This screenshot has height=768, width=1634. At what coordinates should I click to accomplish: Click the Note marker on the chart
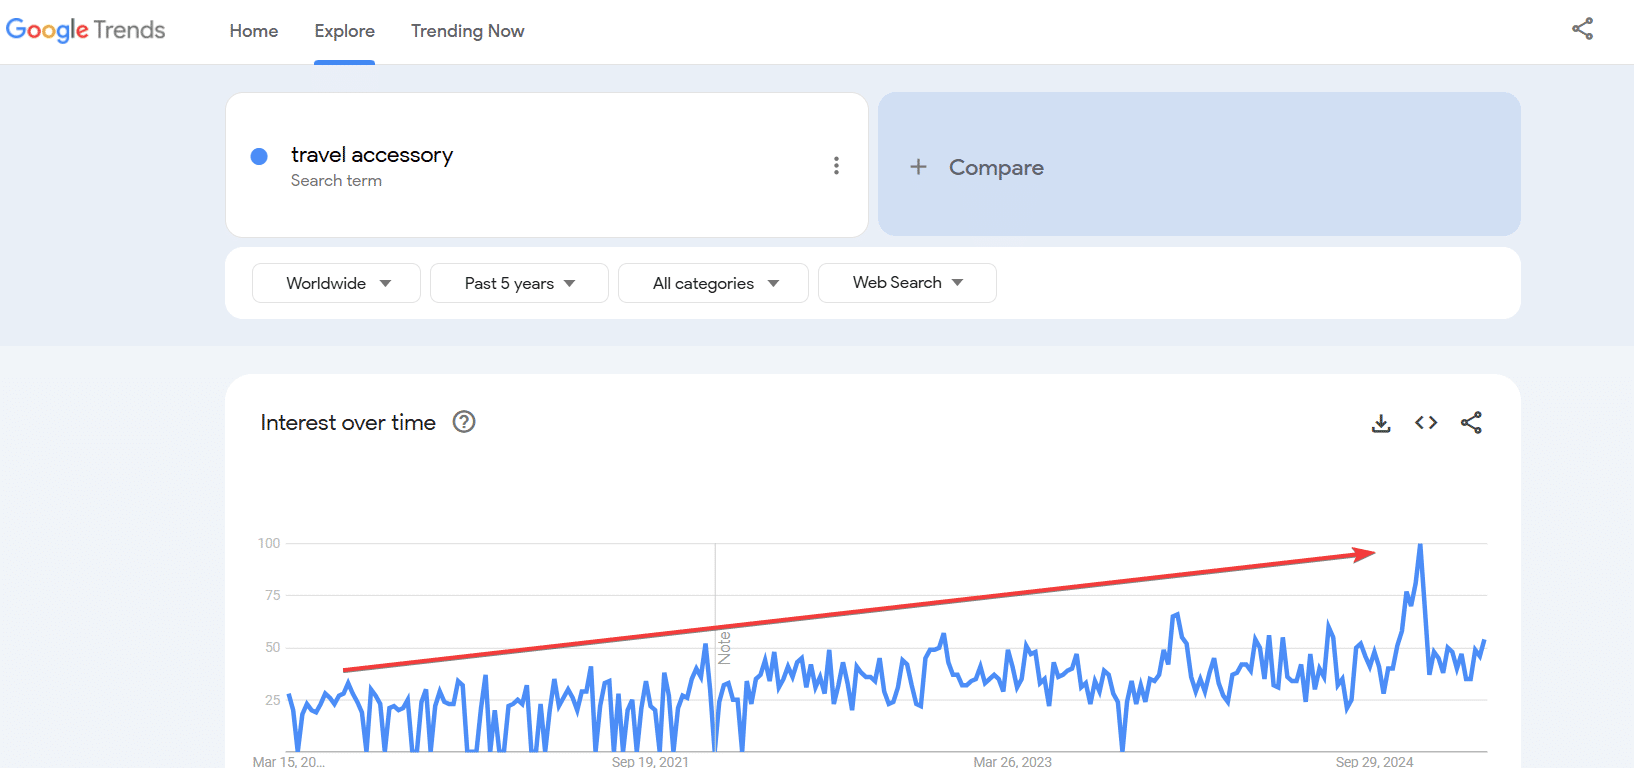pos(724,648)
